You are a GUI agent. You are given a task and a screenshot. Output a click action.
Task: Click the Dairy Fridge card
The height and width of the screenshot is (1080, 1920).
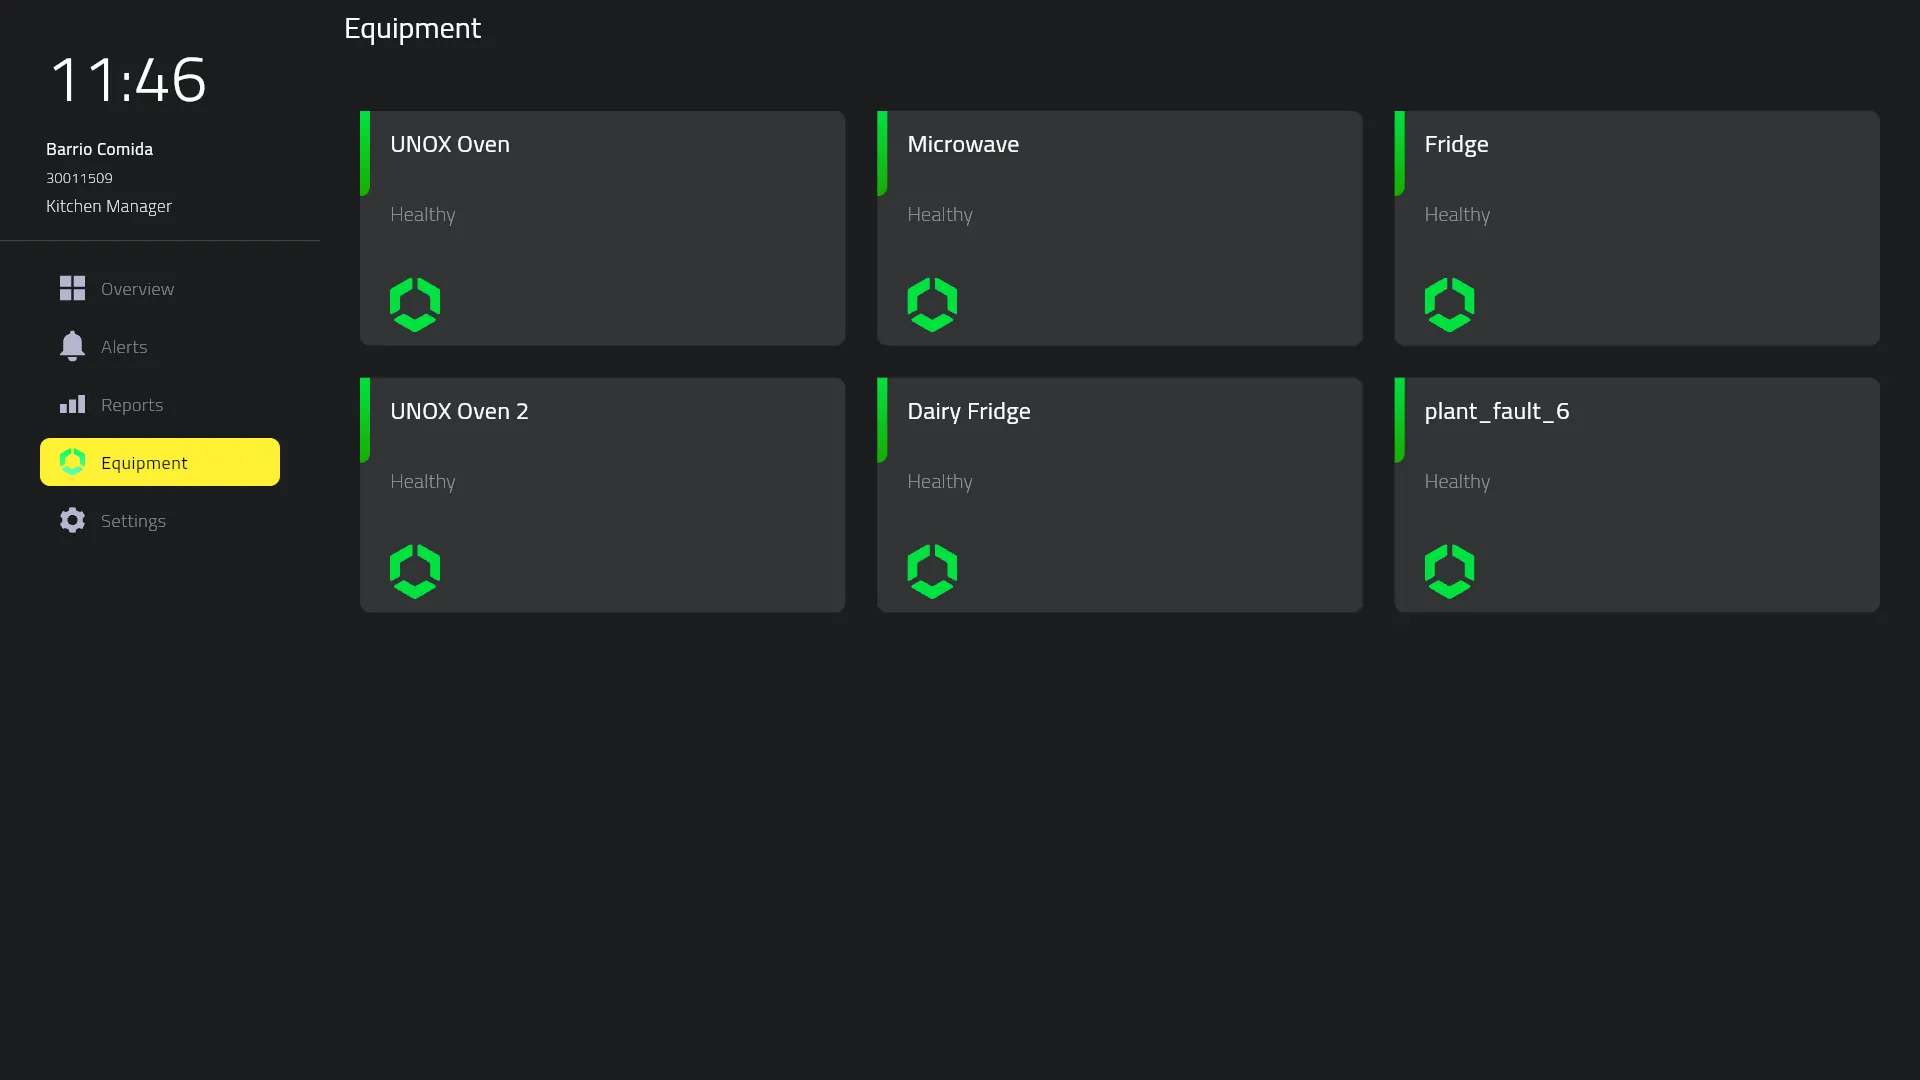1119,495
